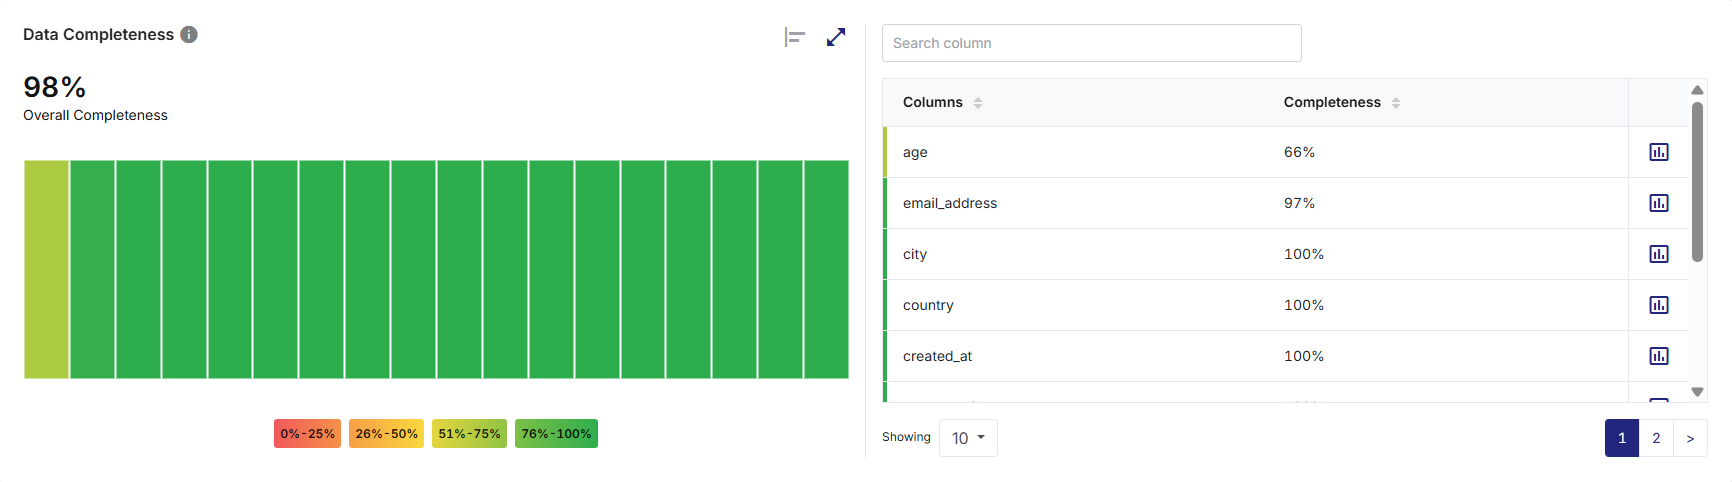Click the Columns header text
The width and height of the screenshot is (1732, 482).
(933, 102)
